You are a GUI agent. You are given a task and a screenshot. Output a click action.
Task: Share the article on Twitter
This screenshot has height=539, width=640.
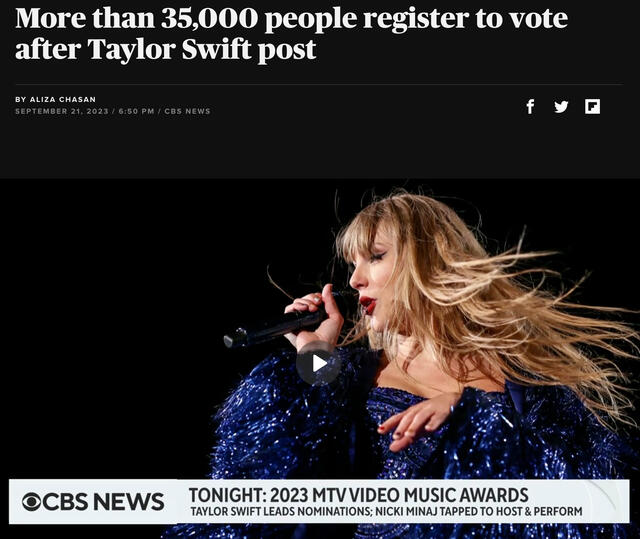[561, 106]
